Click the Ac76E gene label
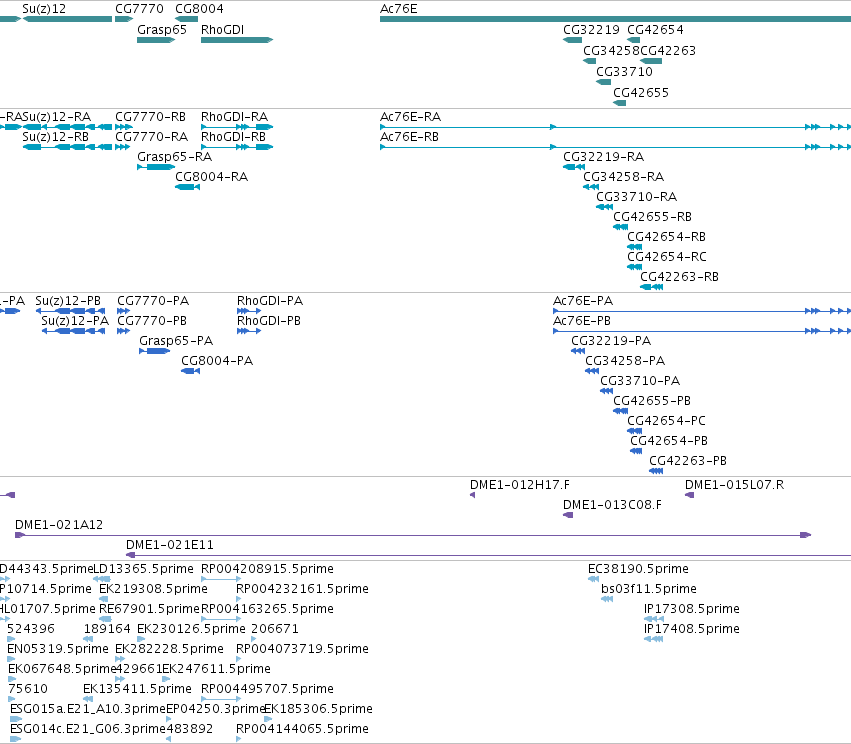This screenshot has height=744, width=851. 398,9
